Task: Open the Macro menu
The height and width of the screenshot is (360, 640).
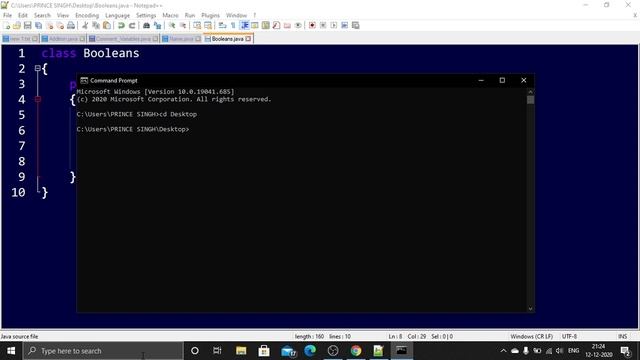Action: click(171, 15)
